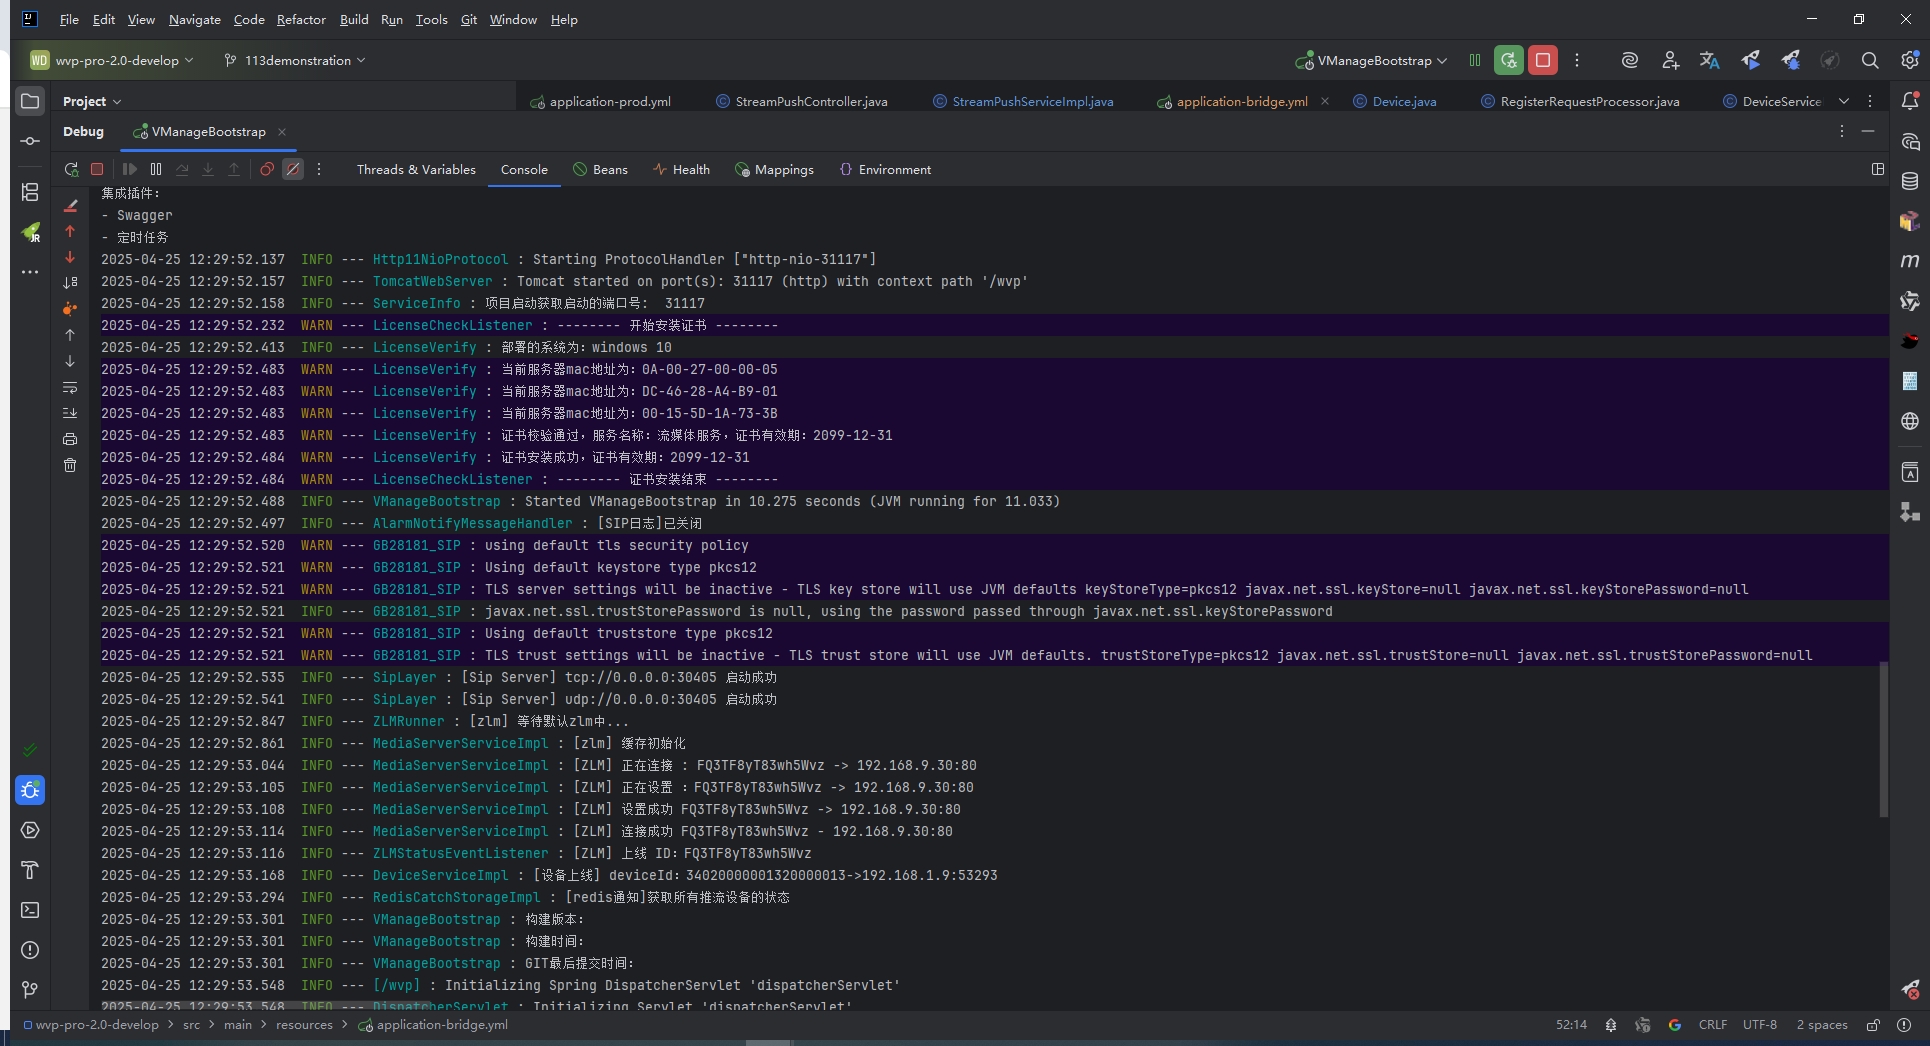Switch to Threads & Variables tab
Screen dimensions: 1930x1046
click(x=416, y=170)
